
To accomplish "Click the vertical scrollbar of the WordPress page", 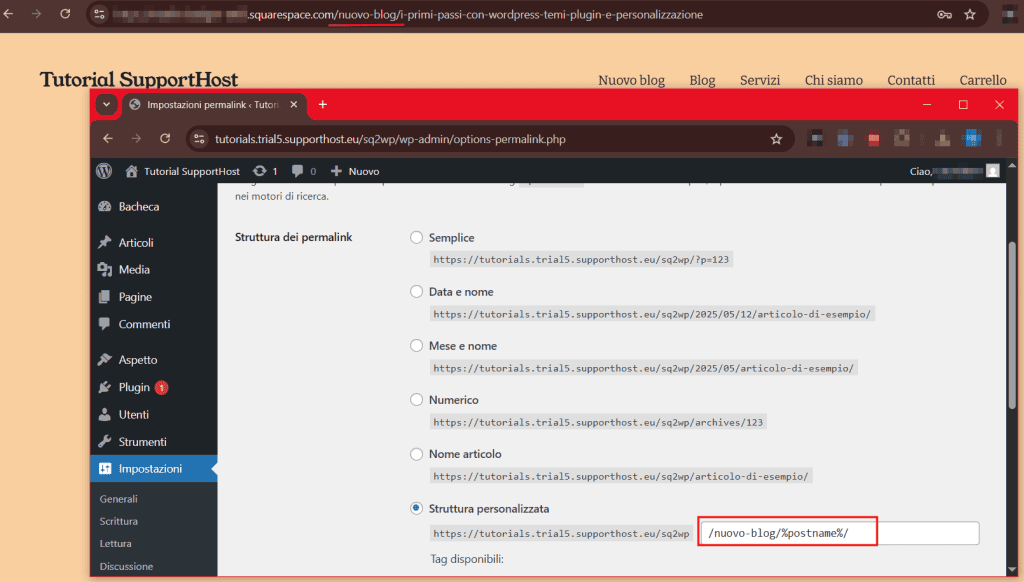I will (1012, 325).
